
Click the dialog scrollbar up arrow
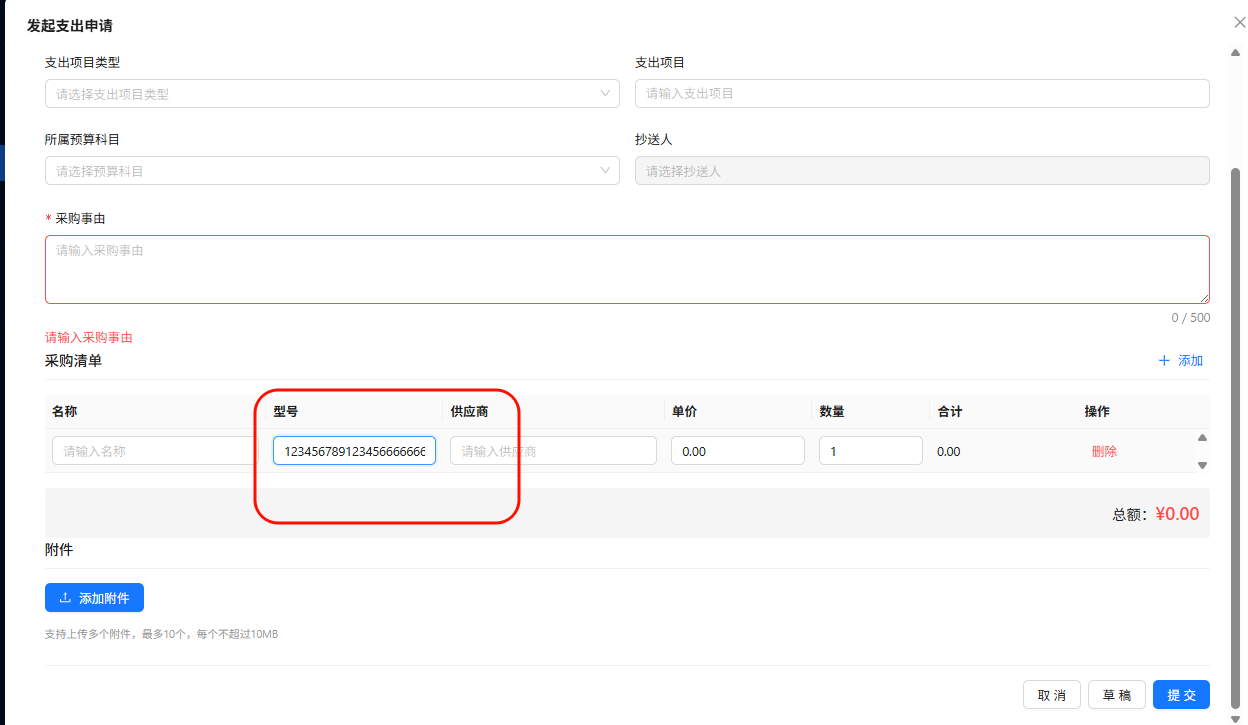click(x=1235, y=51)
